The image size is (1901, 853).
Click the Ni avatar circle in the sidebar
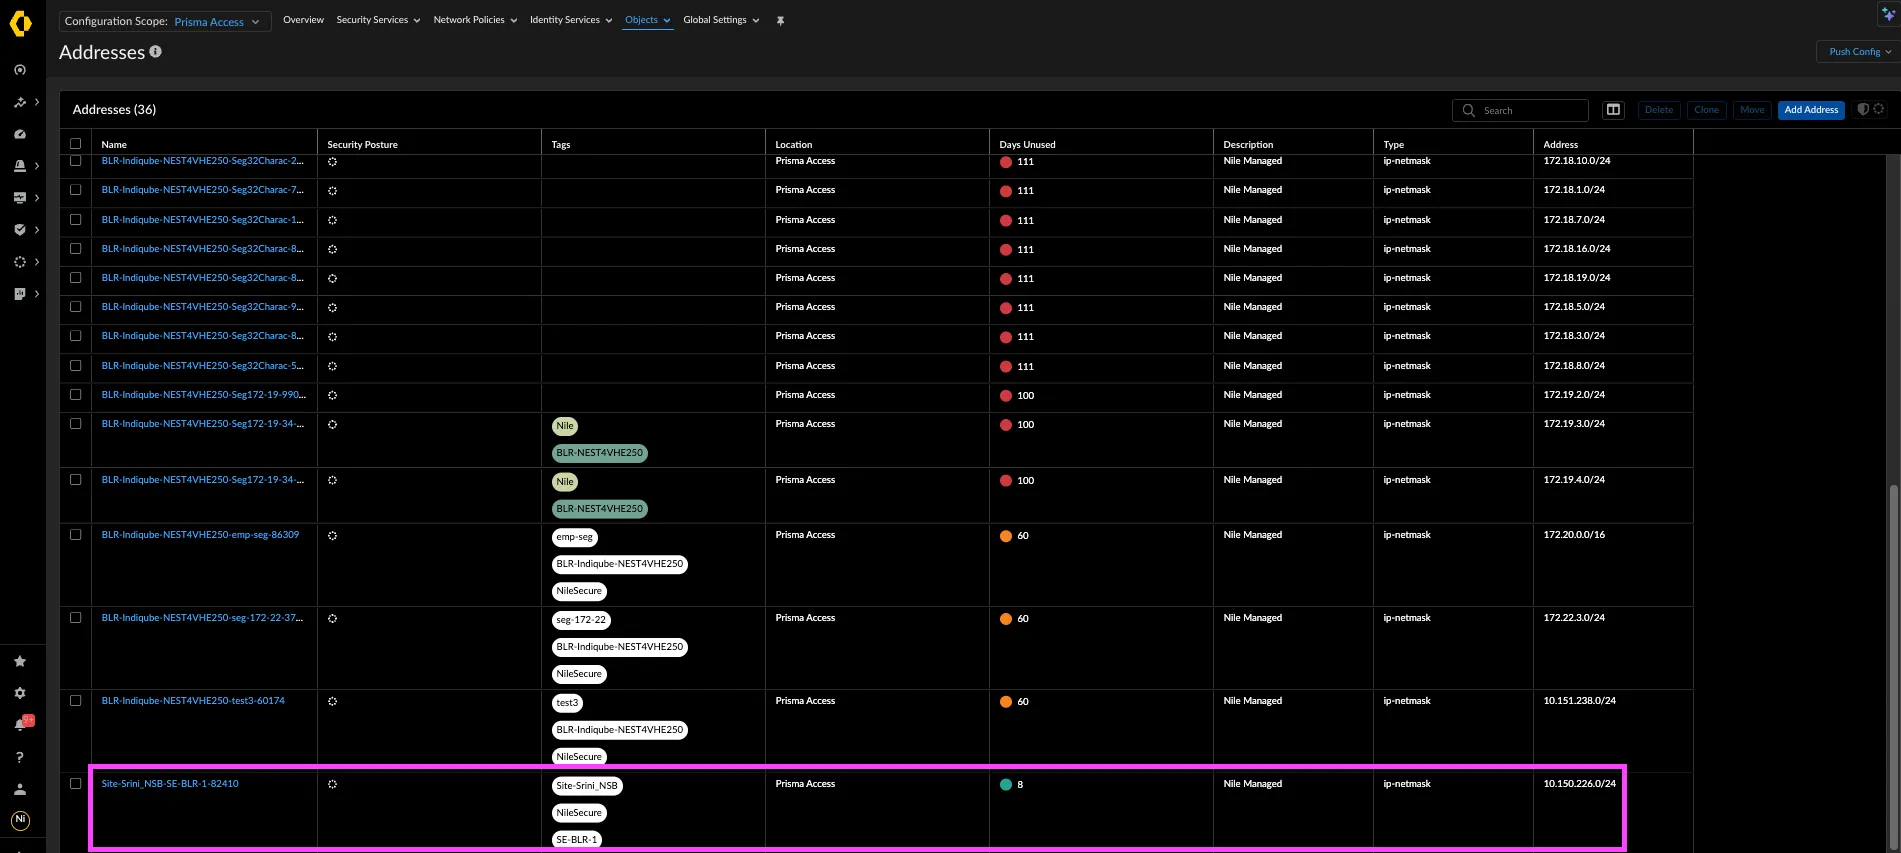tap(20, 820)
